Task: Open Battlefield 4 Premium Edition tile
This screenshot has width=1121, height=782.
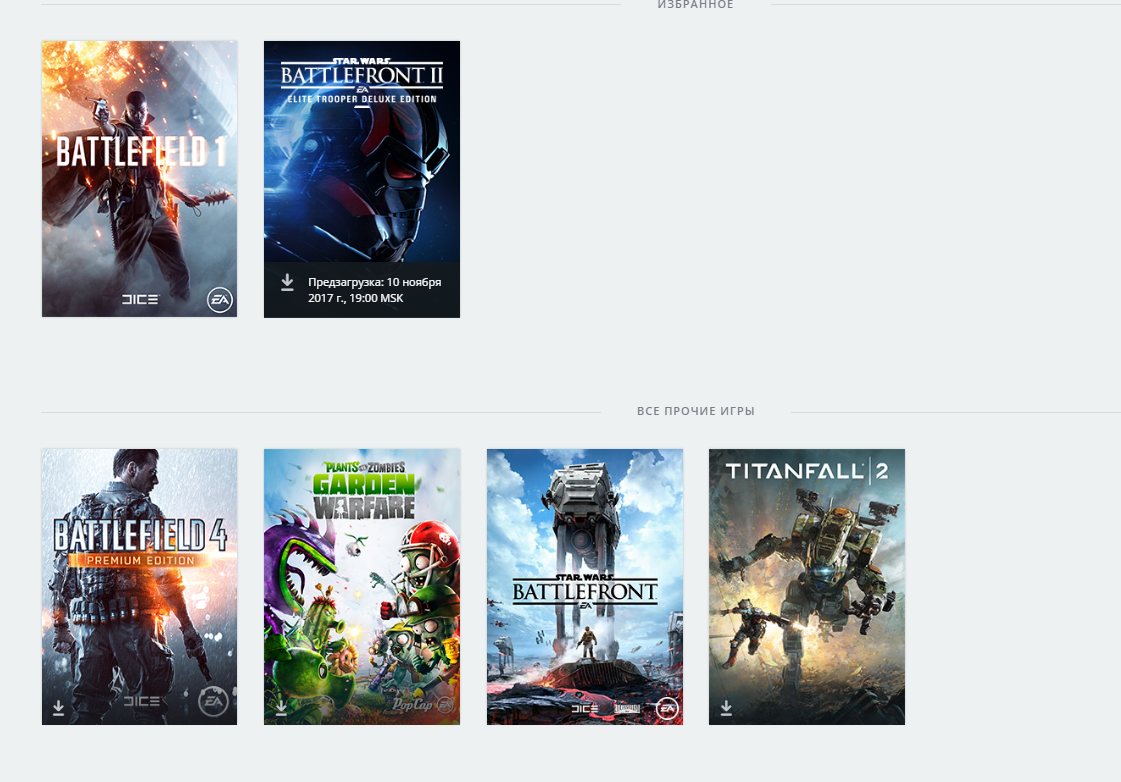Action: [x=139, y=587]
